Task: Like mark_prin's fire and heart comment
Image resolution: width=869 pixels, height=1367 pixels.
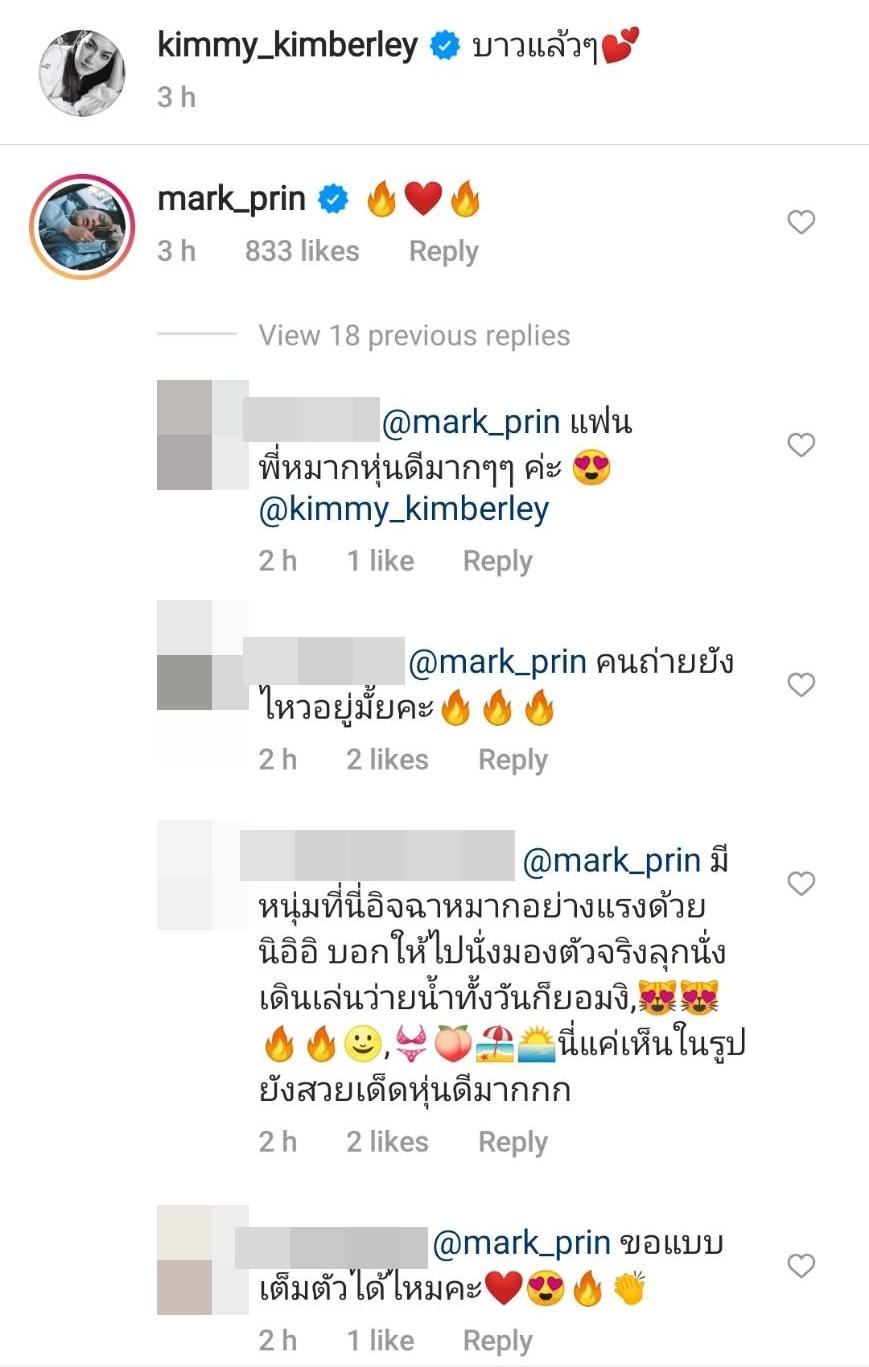Action: tap(801, 222)
